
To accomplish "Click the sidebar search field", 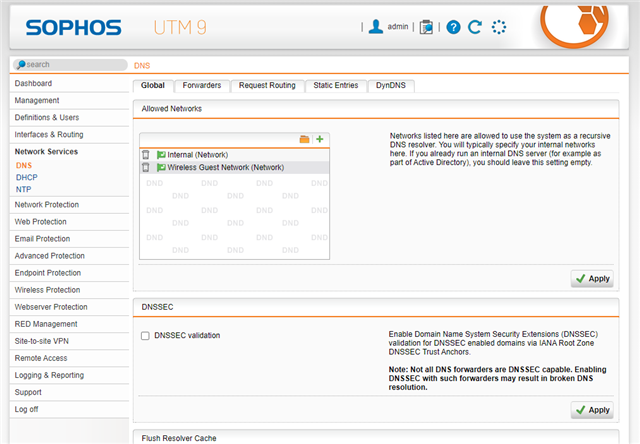I will (70, 64).
